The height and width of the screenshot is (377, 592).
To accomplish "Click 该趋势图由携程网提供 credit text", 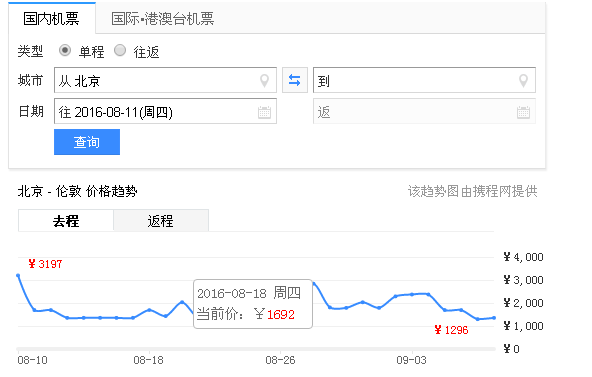I will [472, 191].
